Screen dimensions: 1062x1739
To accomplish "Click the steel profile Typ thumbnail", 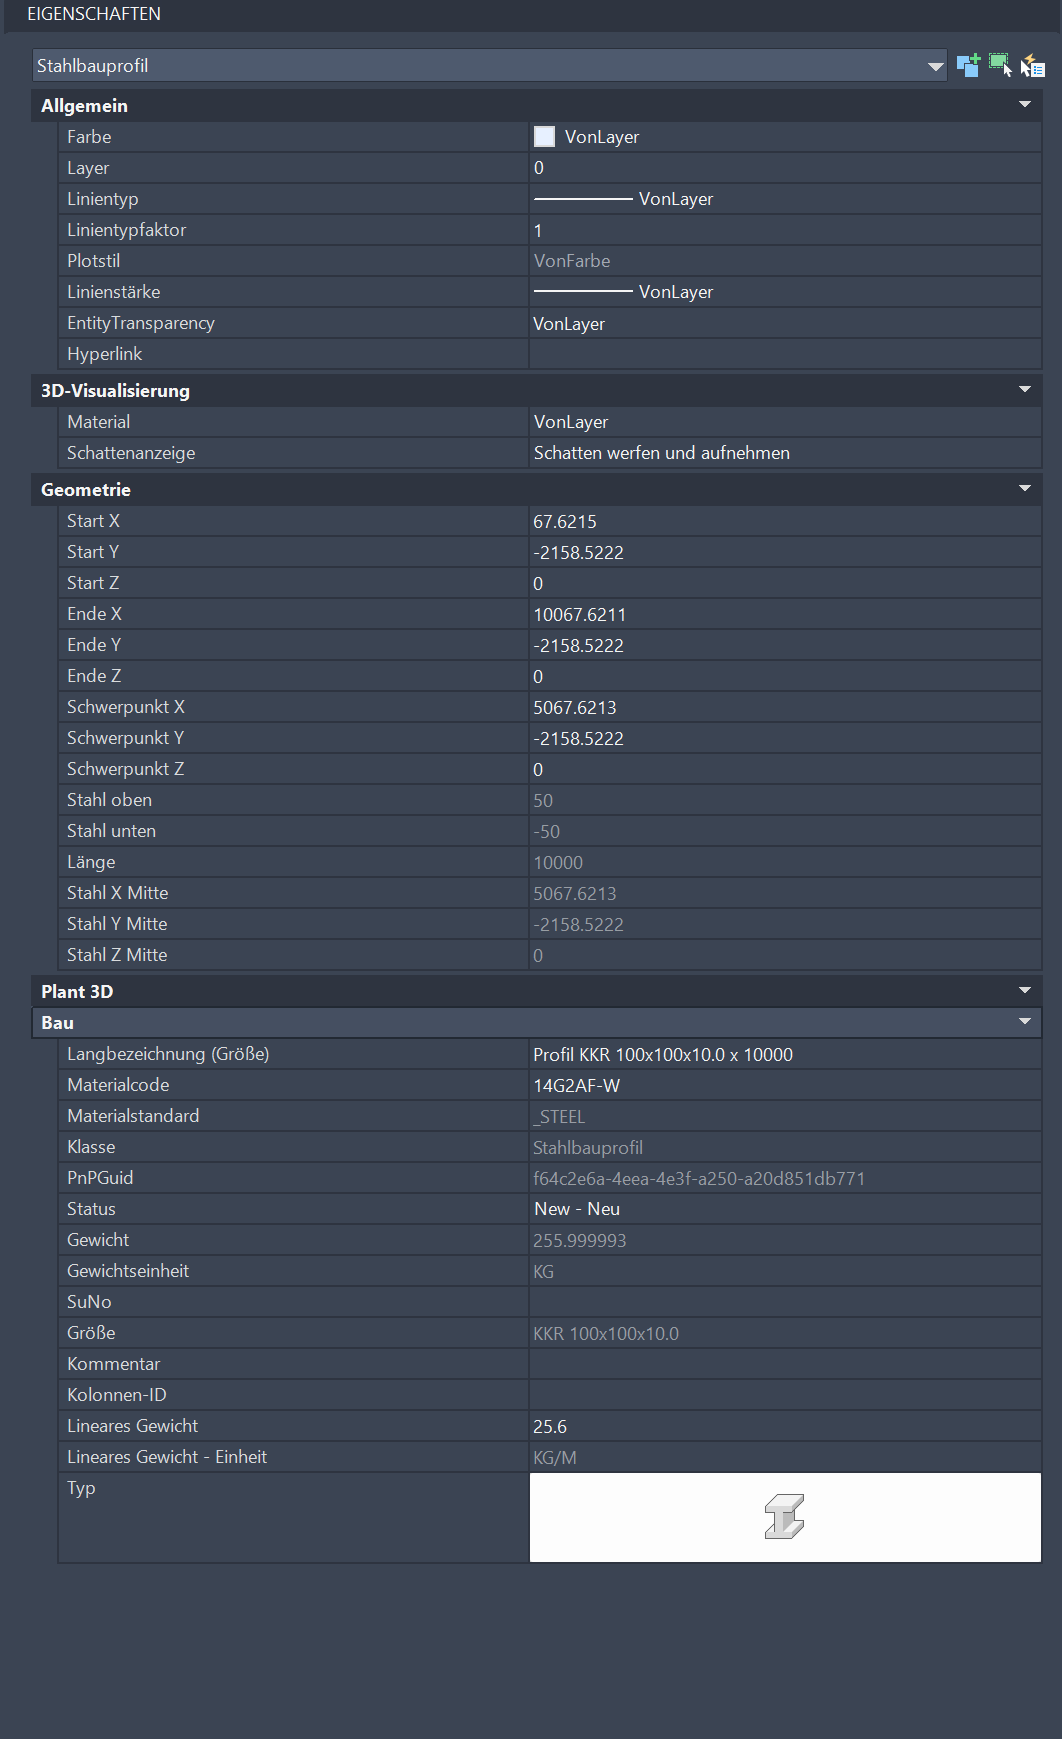I will pos(784,1517).
